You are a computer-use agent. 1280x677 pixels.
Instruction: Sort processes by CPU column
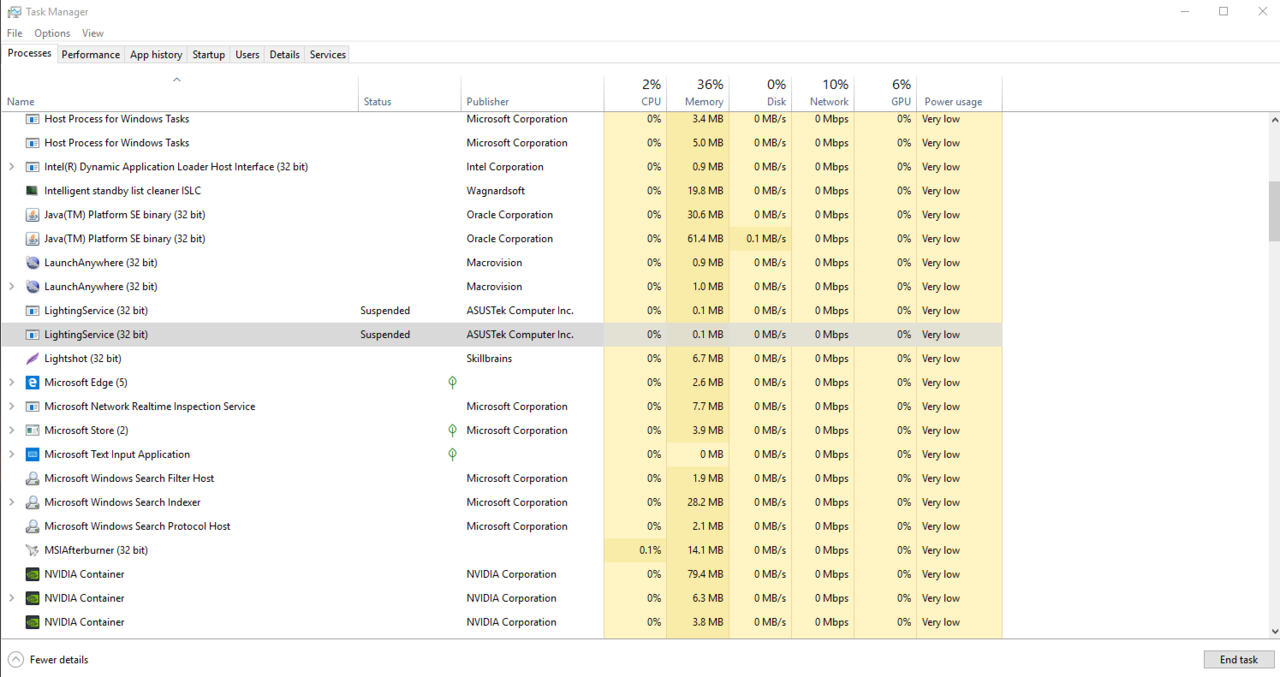click(635, 92)
